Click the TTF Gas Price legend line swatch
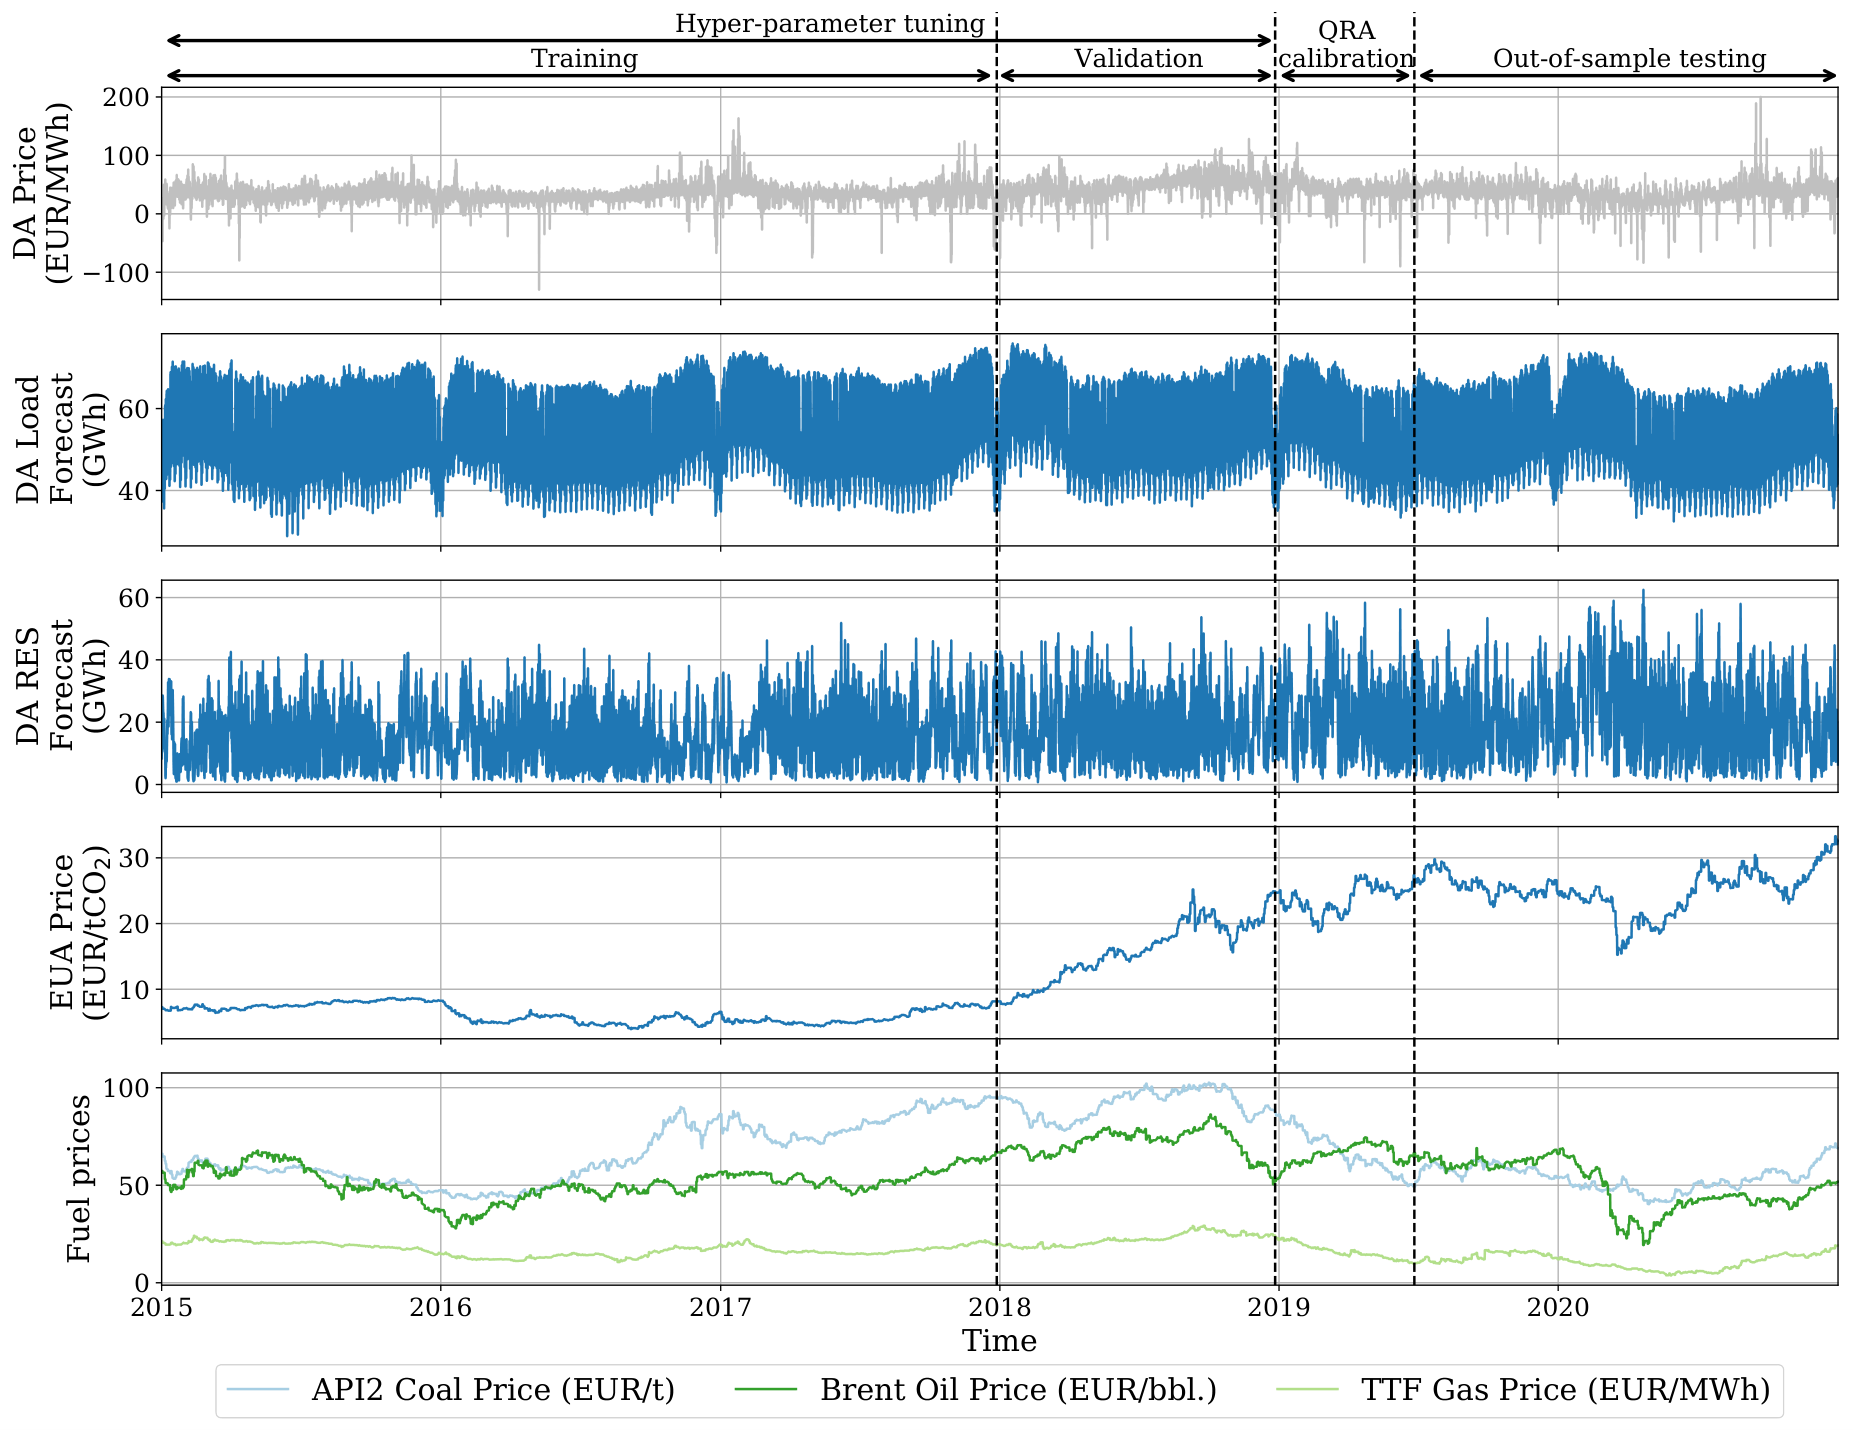Viewport: 1854px width, 1430px height. pyautogui.click(x=1308, y=1389)
